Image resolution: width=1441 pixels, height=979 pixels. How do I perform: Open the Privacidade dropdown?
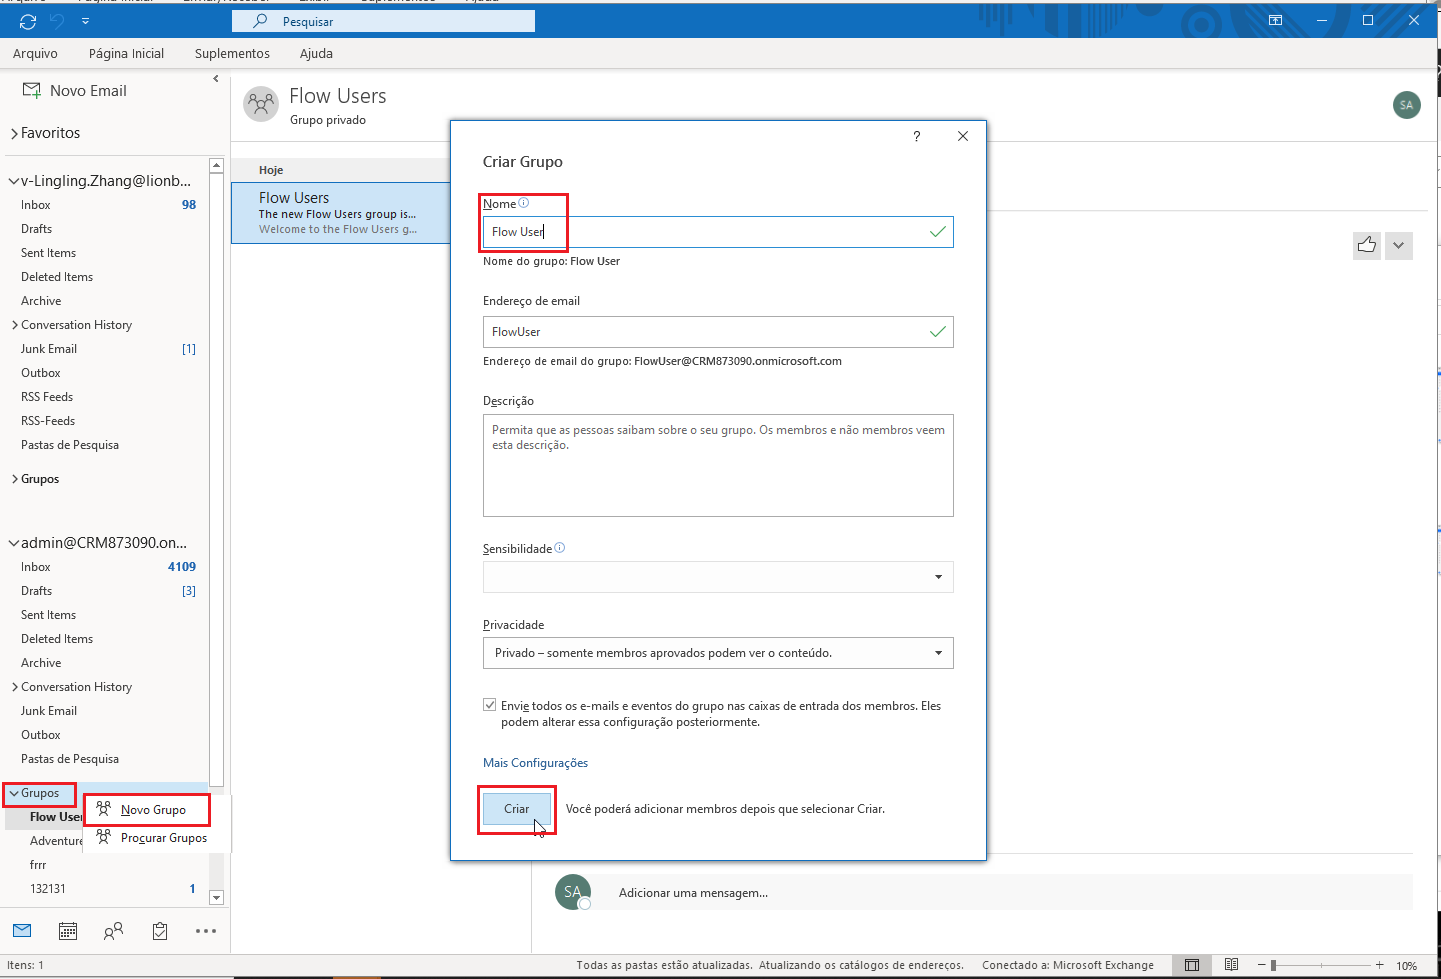tap(718, 653)
